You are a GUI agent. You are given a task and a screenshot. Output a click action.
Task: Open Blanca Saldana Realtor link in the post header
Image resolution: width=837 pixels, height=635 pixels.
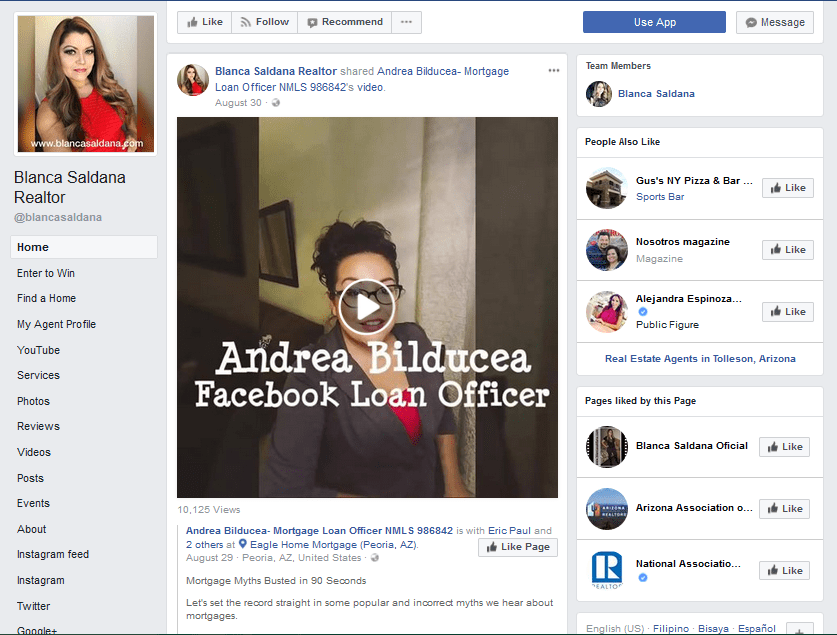pos(275,71)
